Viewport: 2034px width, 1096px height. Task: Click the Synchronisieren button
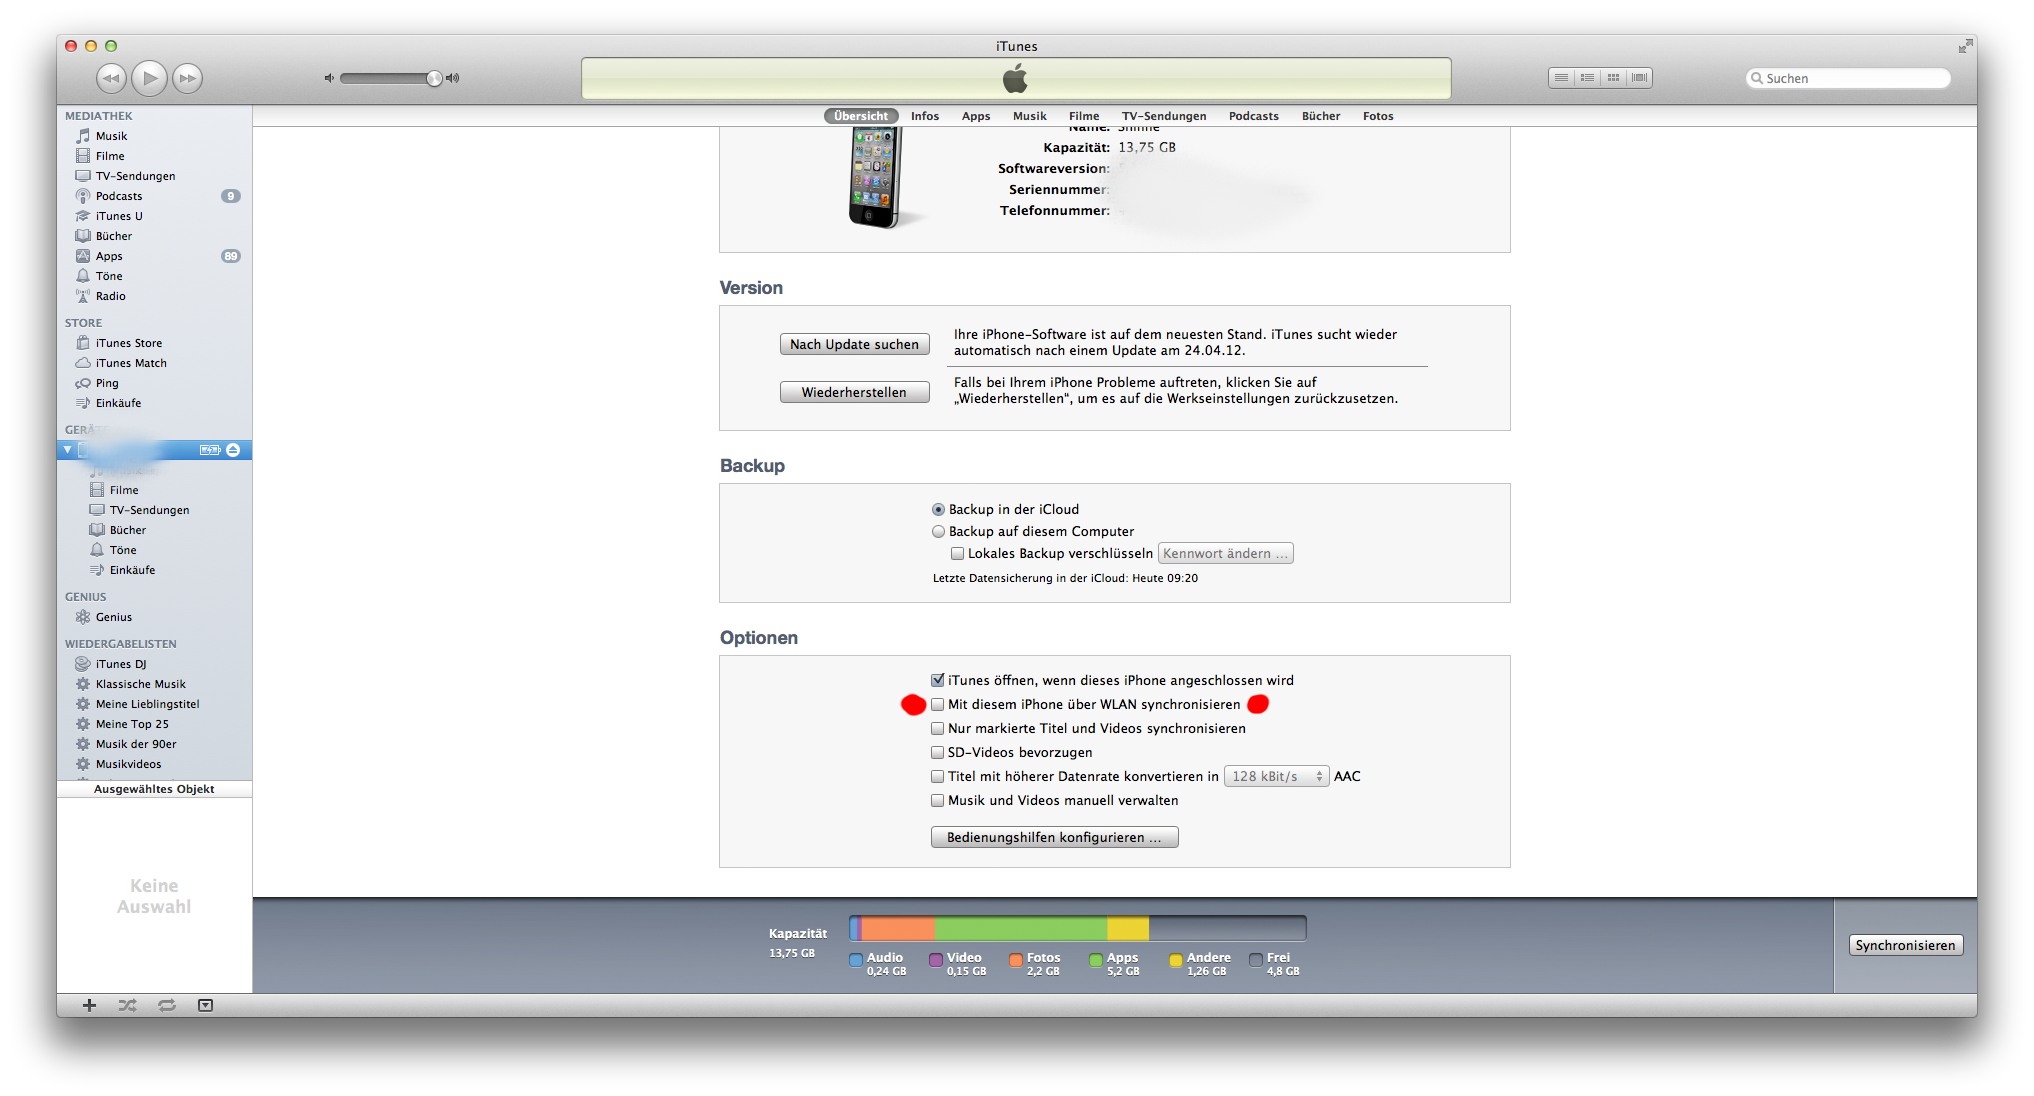click(1905, 945)
